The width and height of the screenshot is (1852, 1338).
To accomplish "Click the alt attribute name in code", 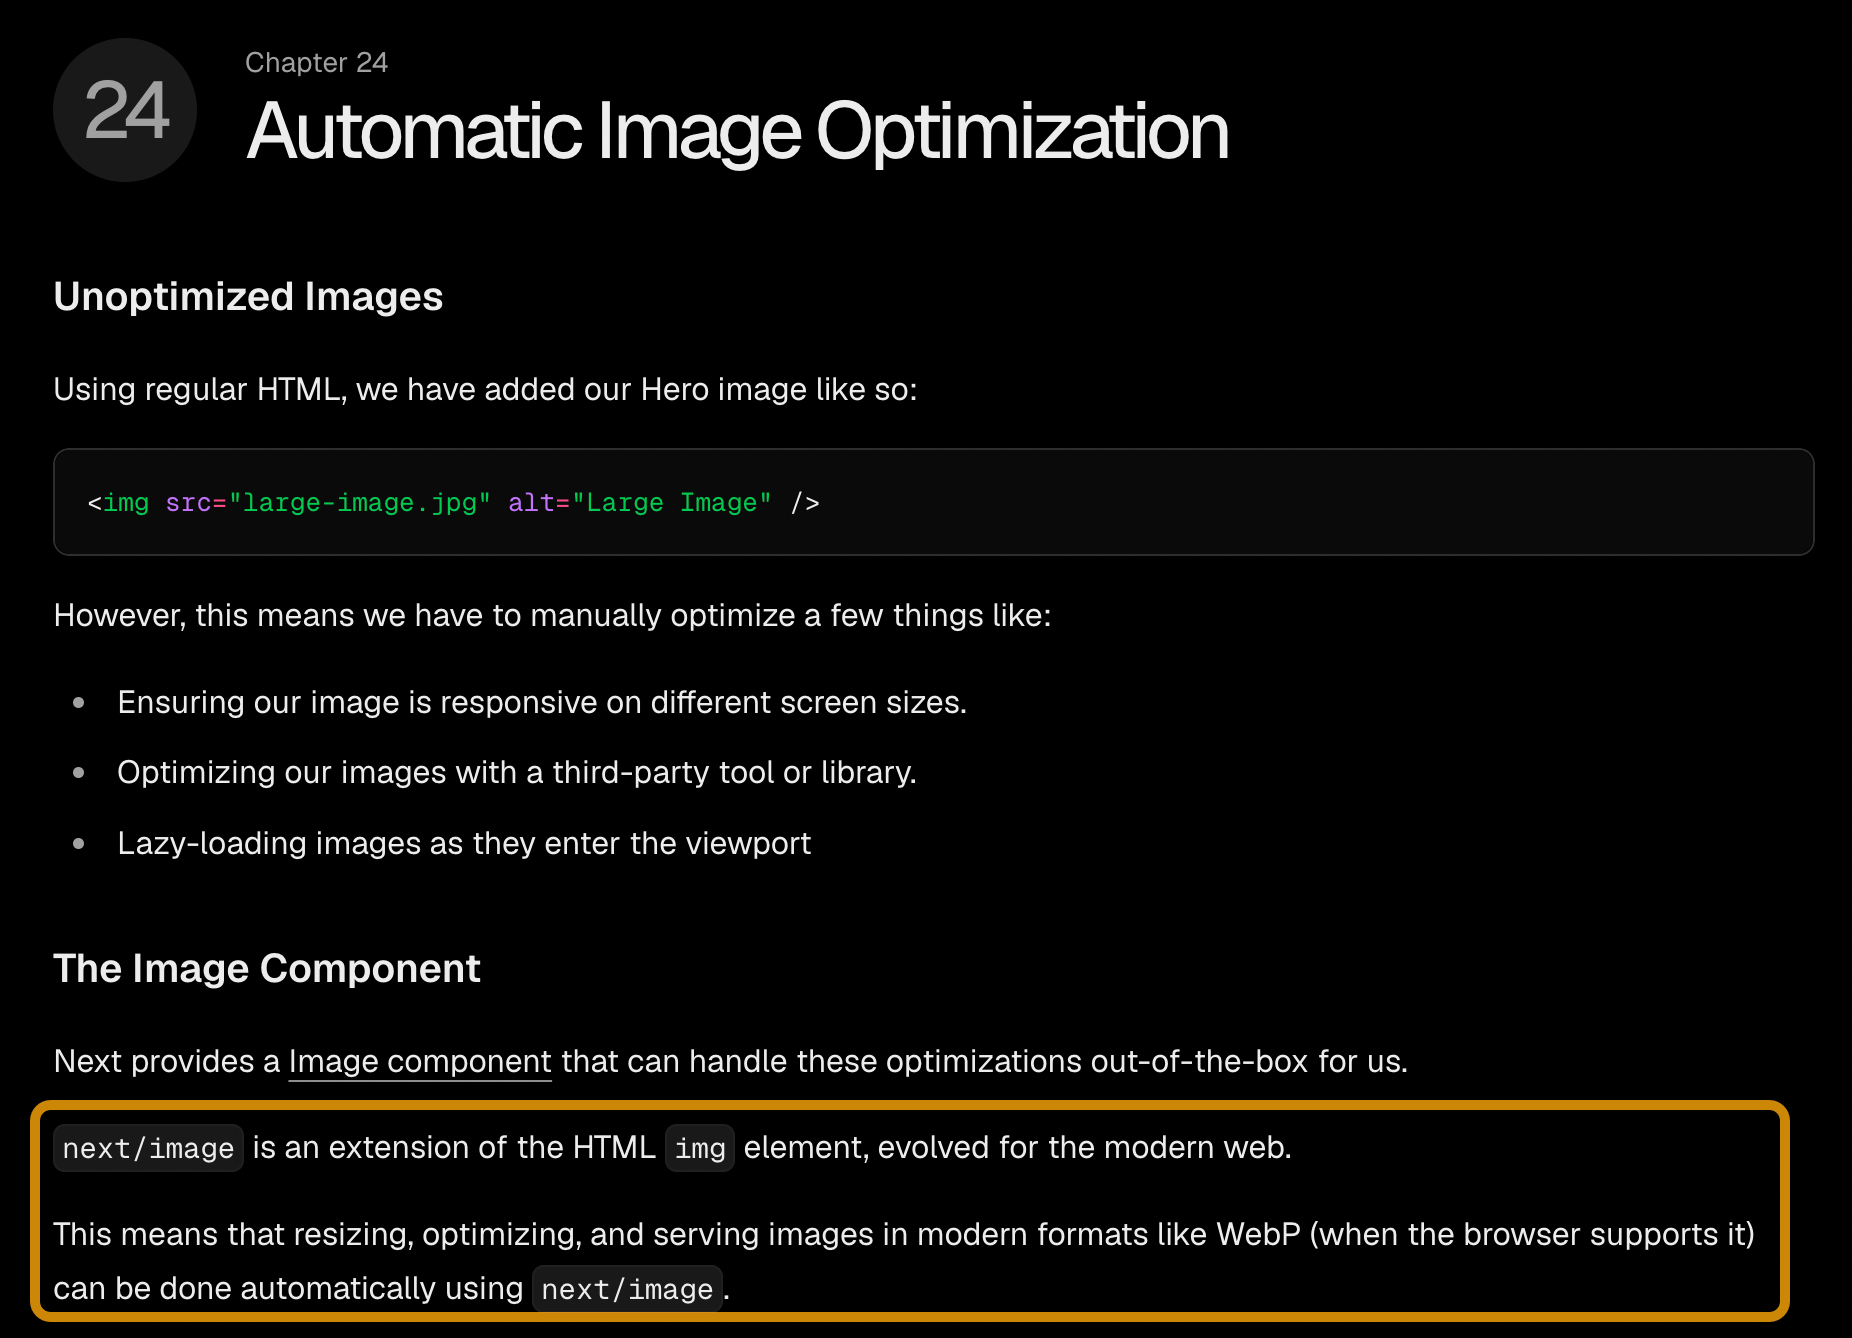I will pos(531,503).
